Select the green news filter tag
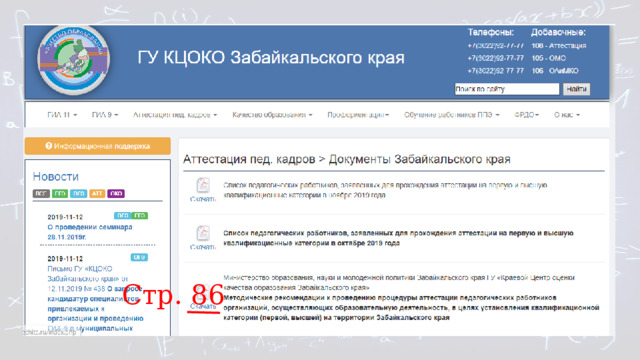The height and width of the screenshot is (360, 640). (60, 193)
